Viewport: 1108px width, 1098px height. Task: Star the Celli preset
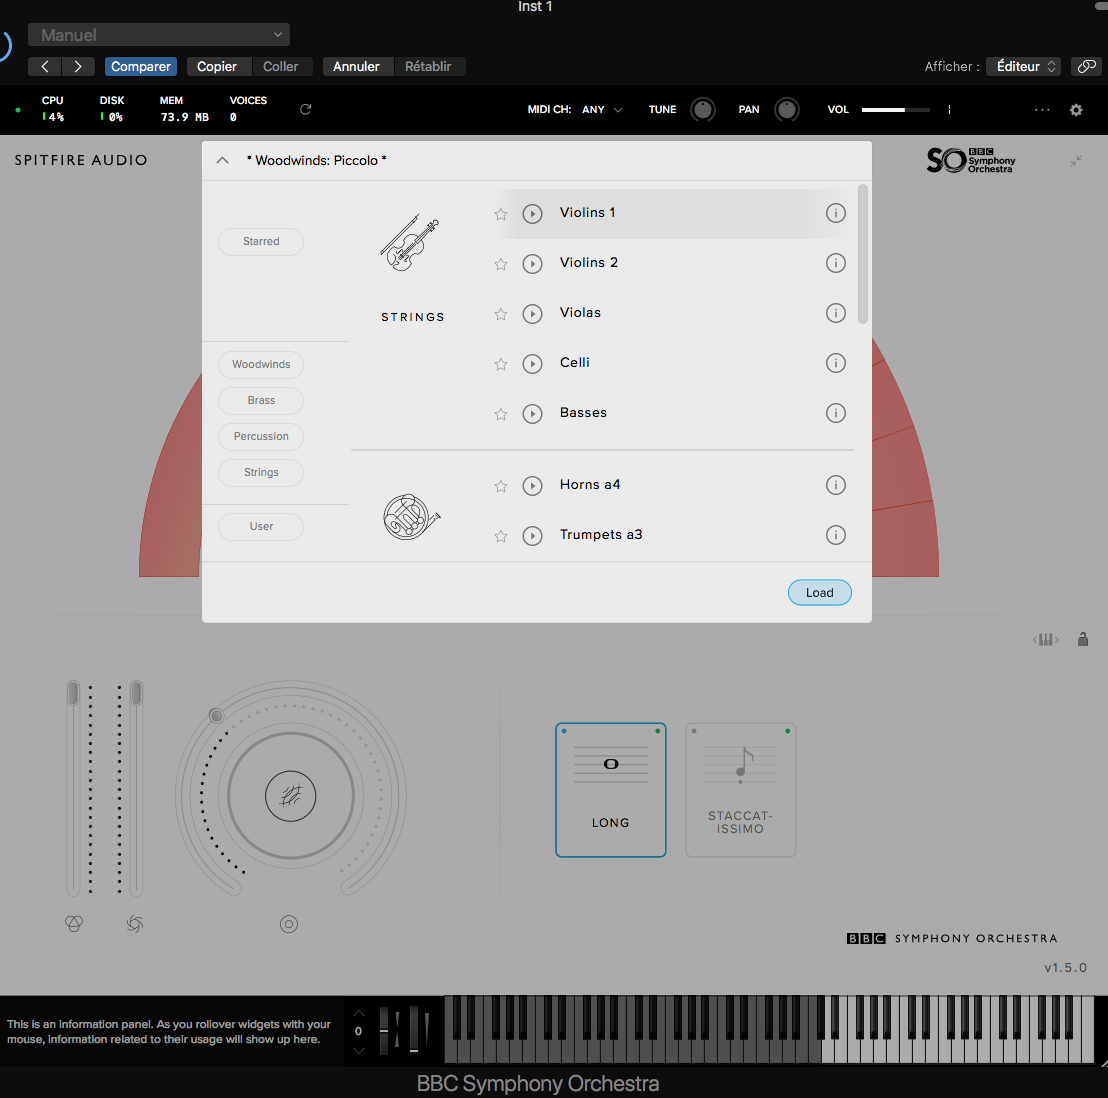click(x=501, y=365)
